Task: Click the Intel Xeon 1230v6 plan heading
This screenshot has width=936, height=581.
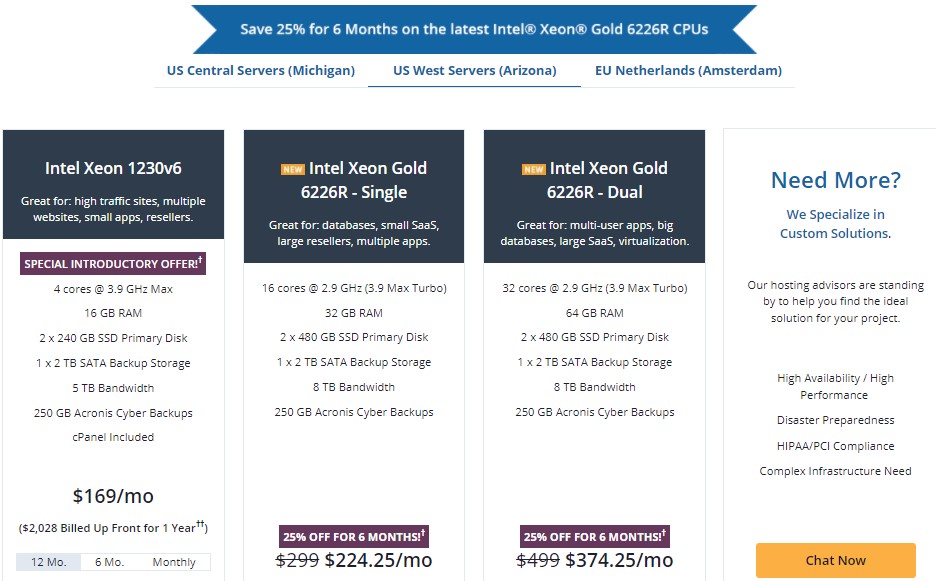Action: tap(113, 169)
